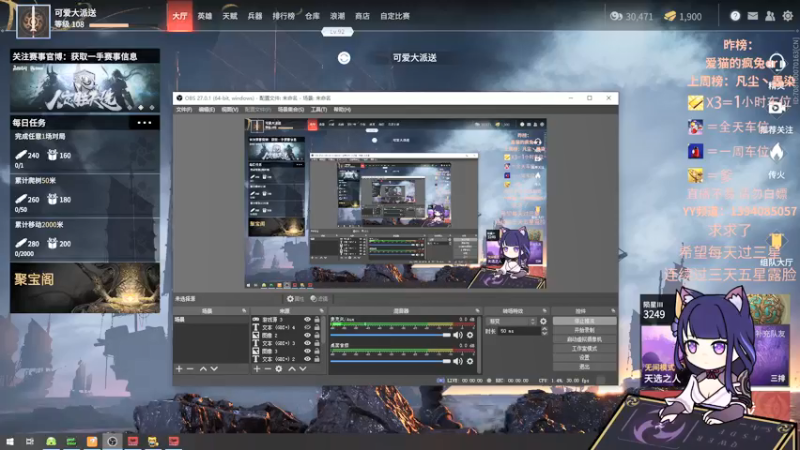
Task: Click transition duration 50 ms field
Action: (519, 331)
